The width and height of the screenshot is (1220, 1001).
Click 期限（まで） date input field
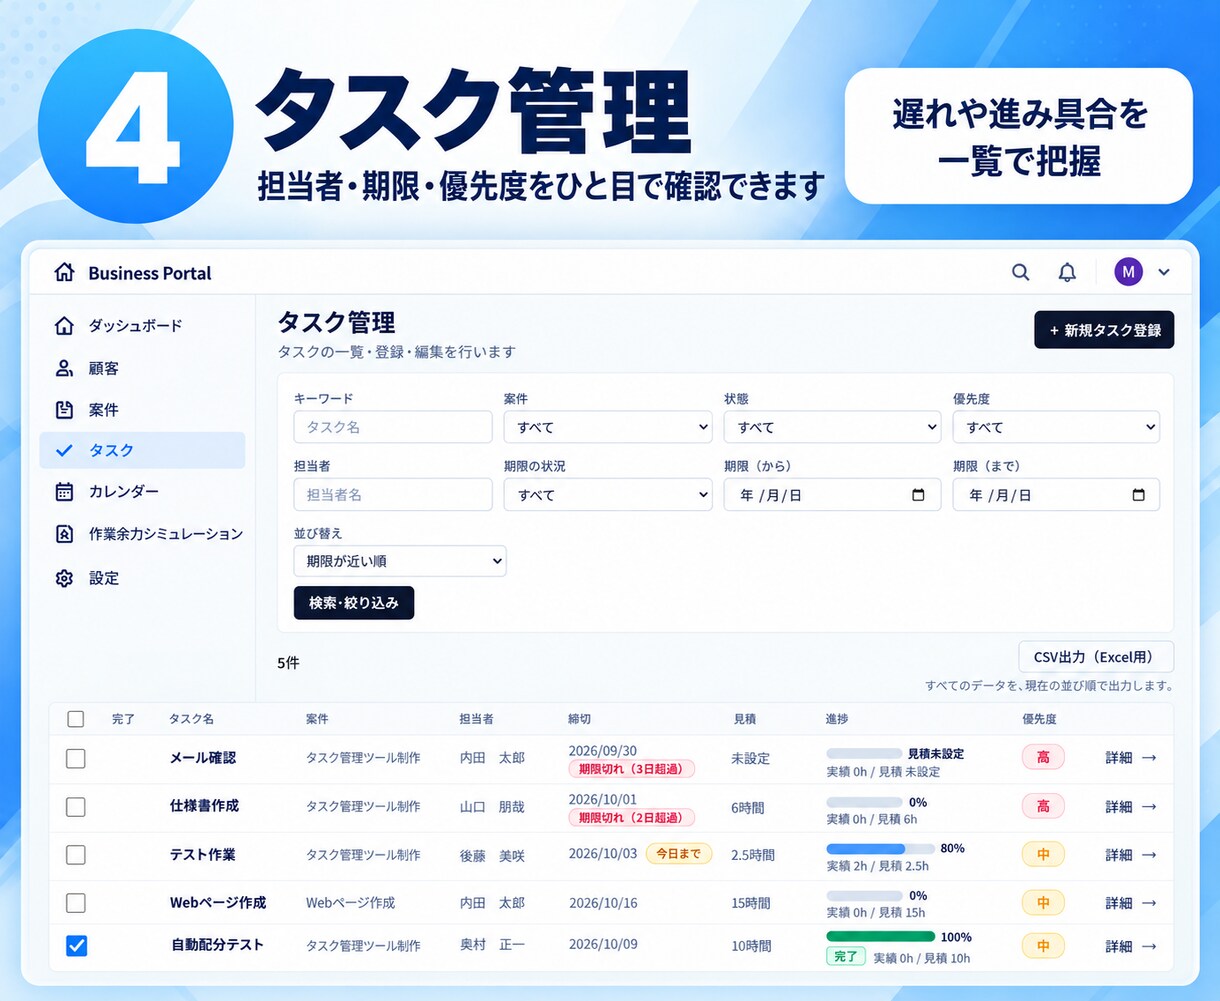tap(1056, 495)
